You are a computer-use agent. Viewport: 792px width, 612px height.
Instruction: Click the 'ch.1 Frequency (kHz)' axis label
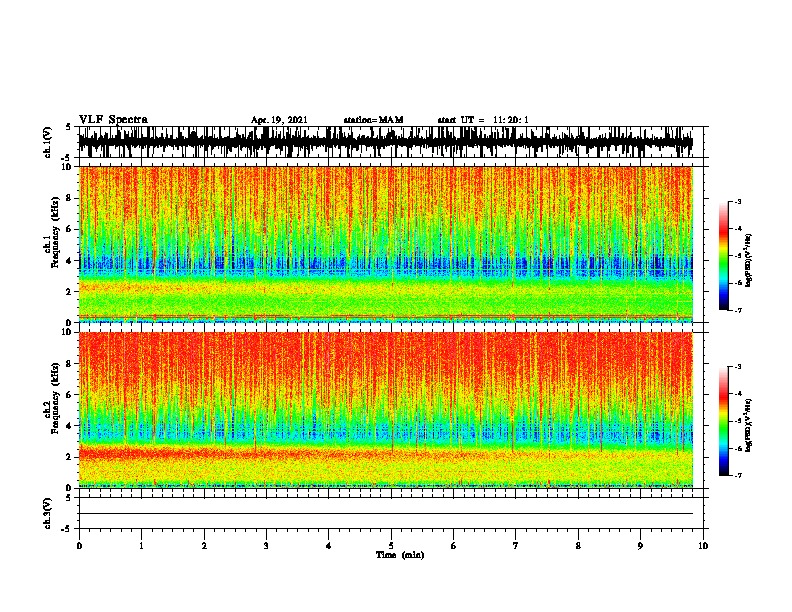coord(52,233)
